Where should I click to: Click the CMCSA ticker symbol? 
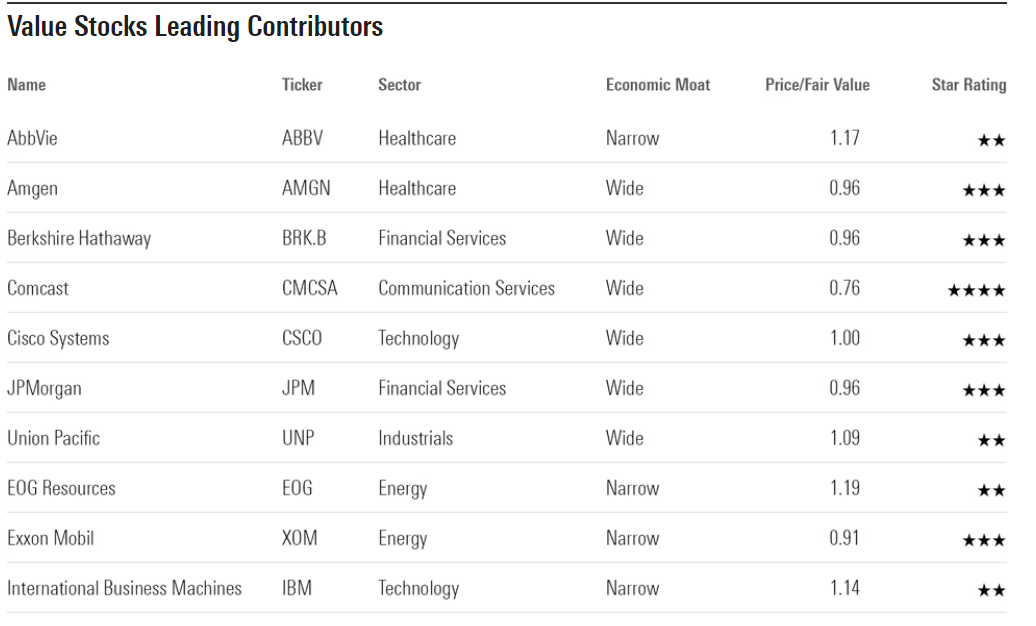310,288
